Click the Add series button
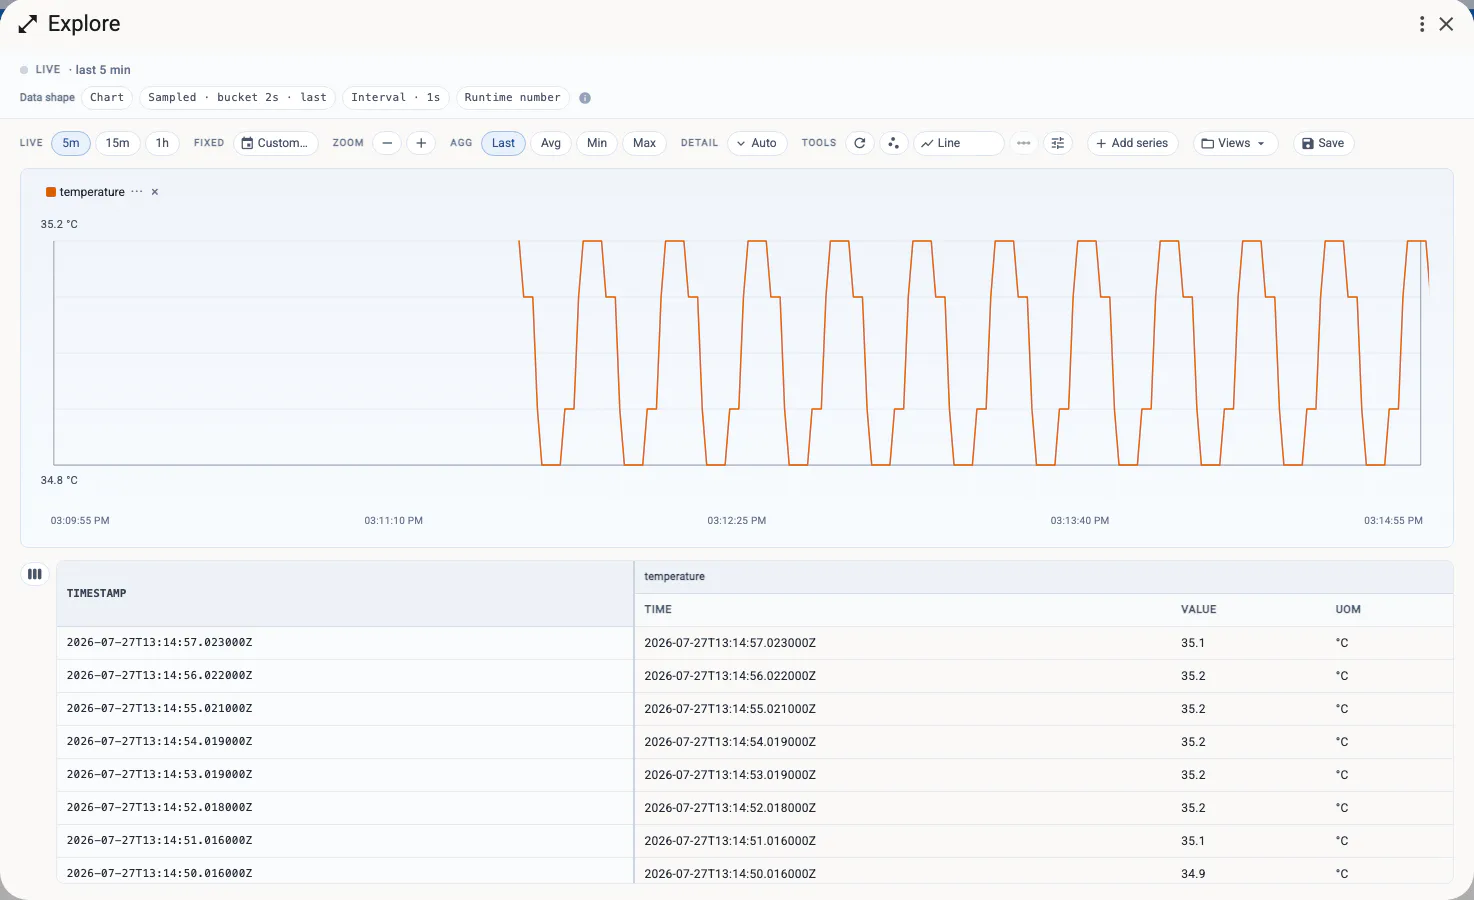The image size is (1474, 900). tap(1132, 143)
